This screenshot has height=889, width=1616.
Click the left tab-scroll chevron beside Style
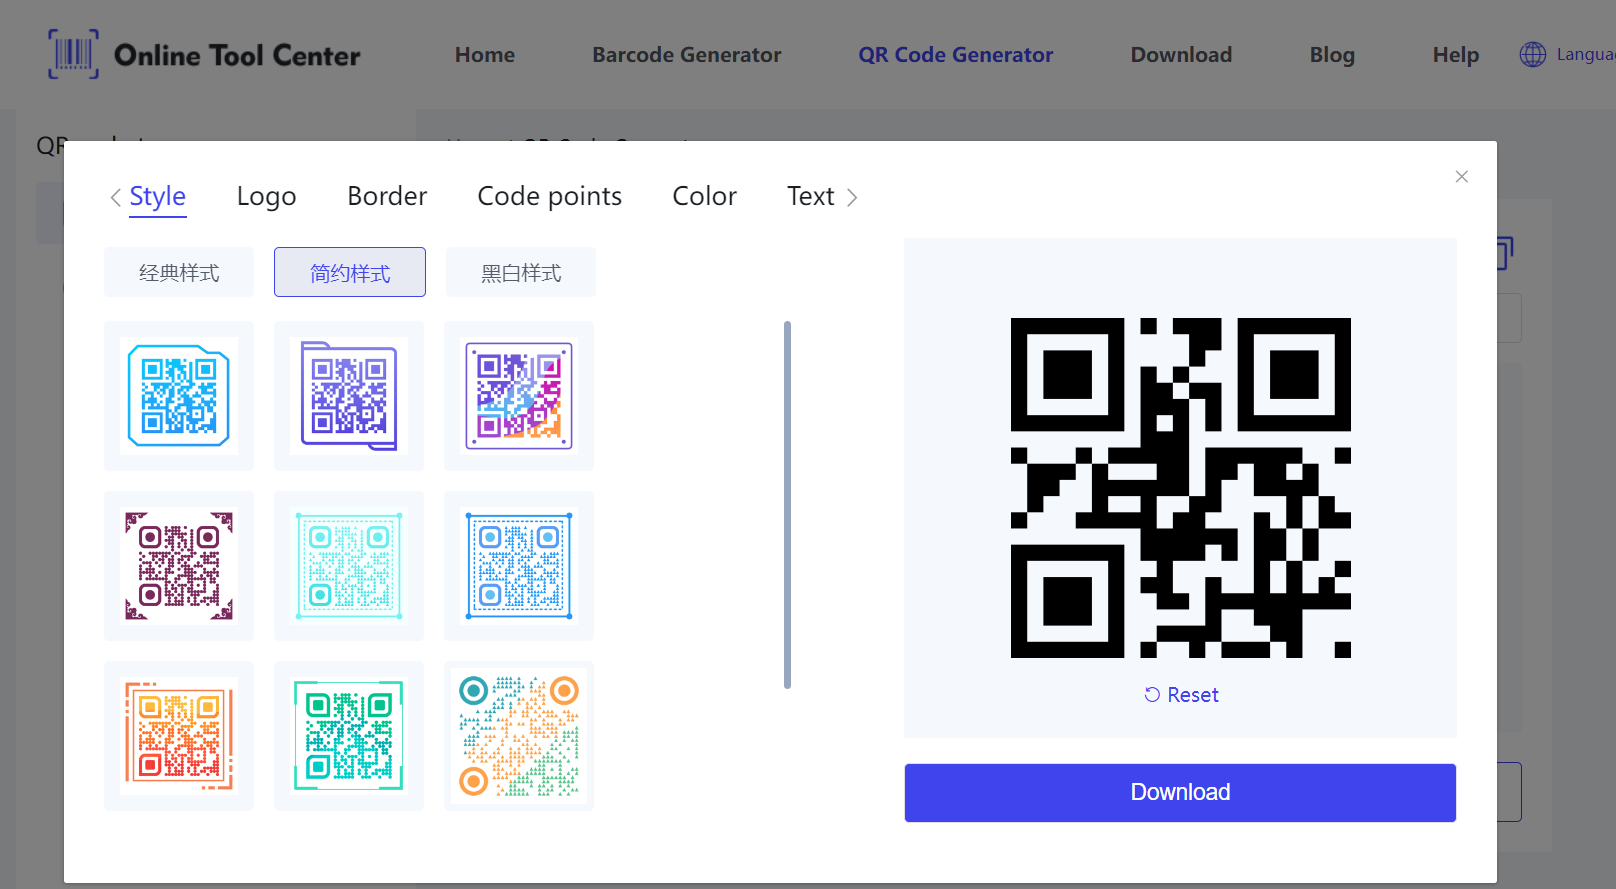[x=115, y=197]
